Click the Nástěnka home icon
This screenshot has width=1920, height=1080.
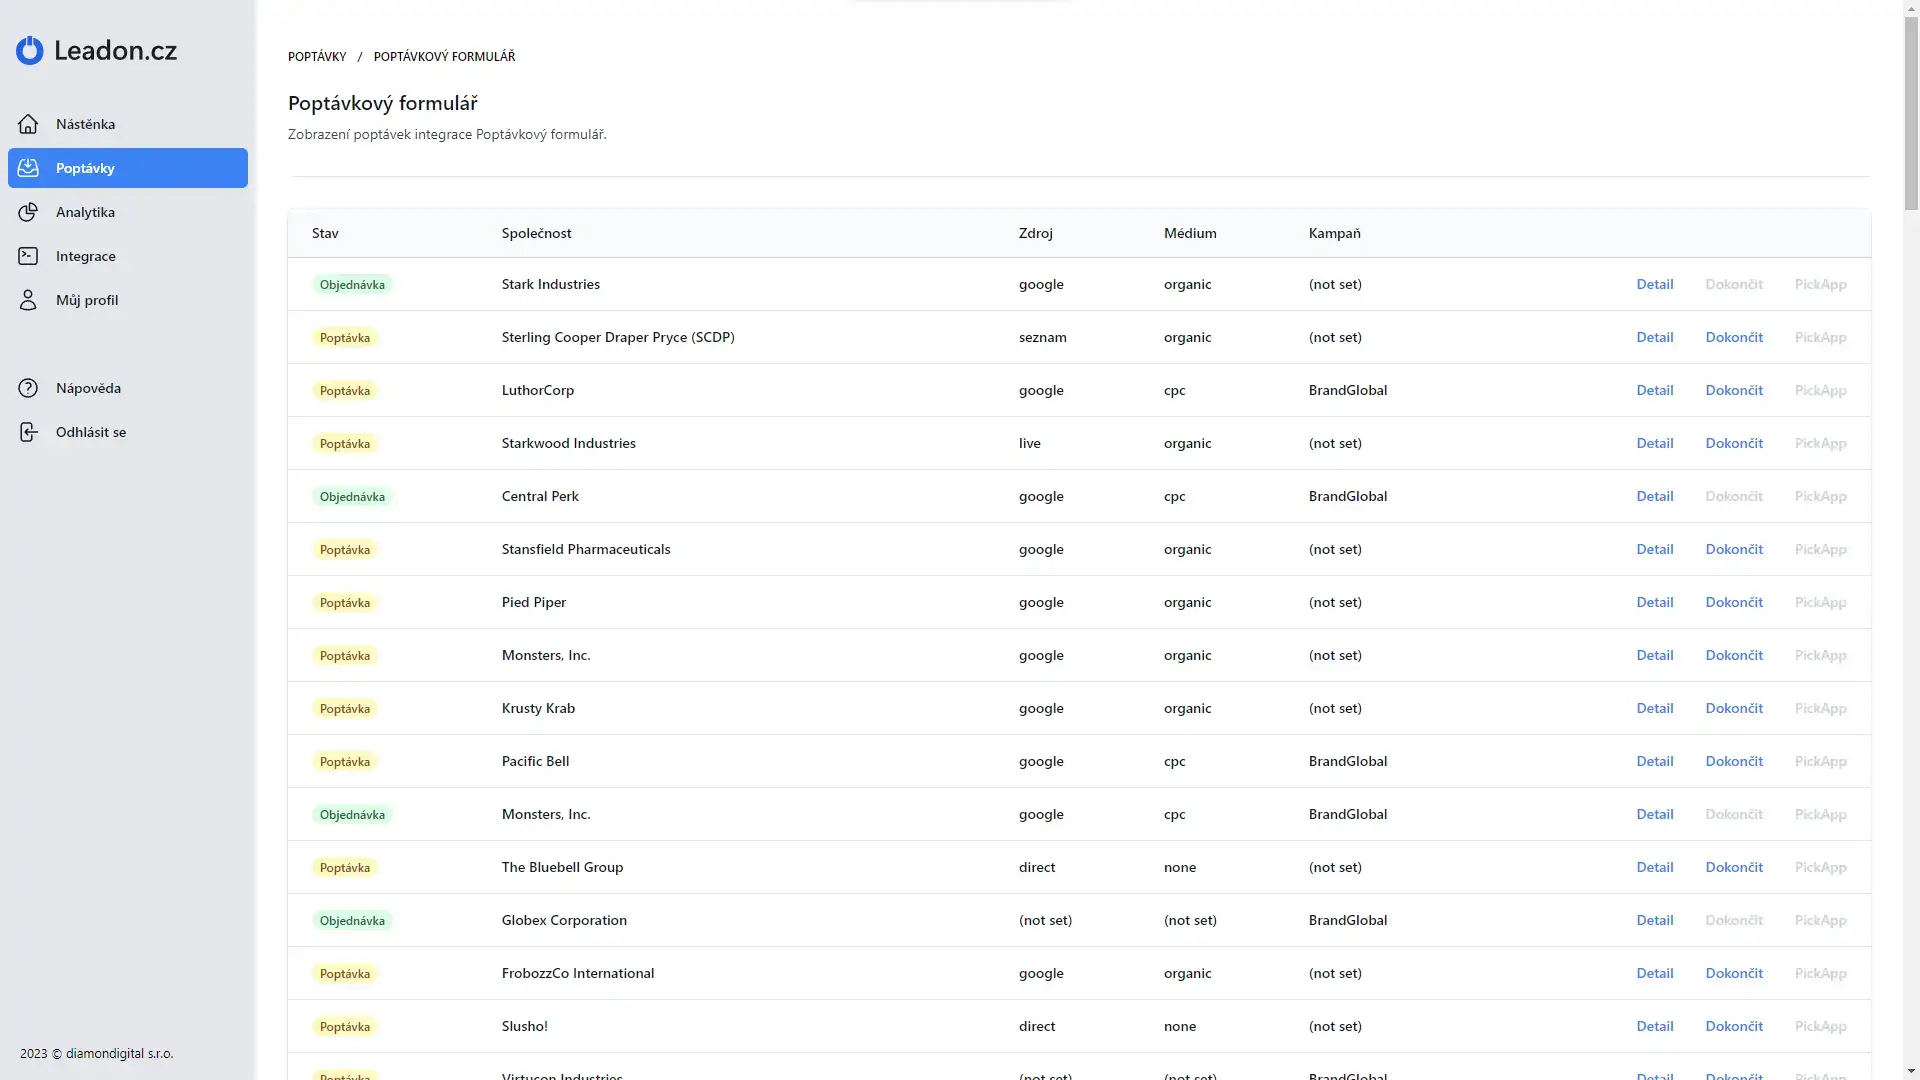click(x=28, y=124)
